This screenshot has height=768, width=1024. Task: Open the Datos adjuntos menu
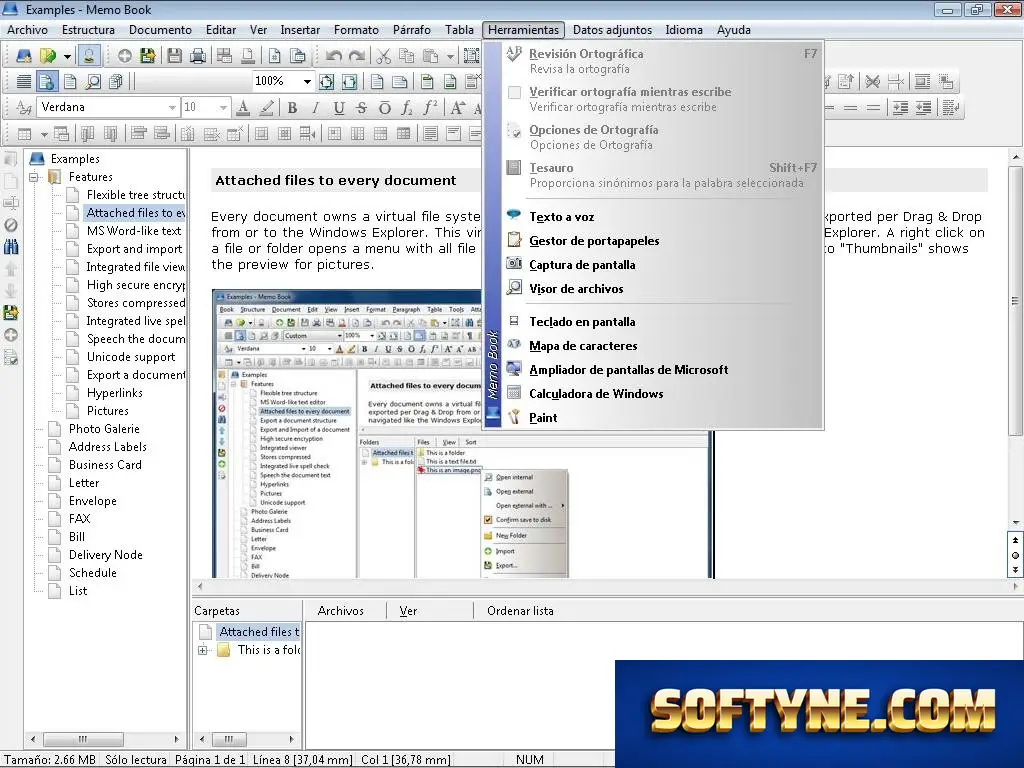[x=612, y=30]
